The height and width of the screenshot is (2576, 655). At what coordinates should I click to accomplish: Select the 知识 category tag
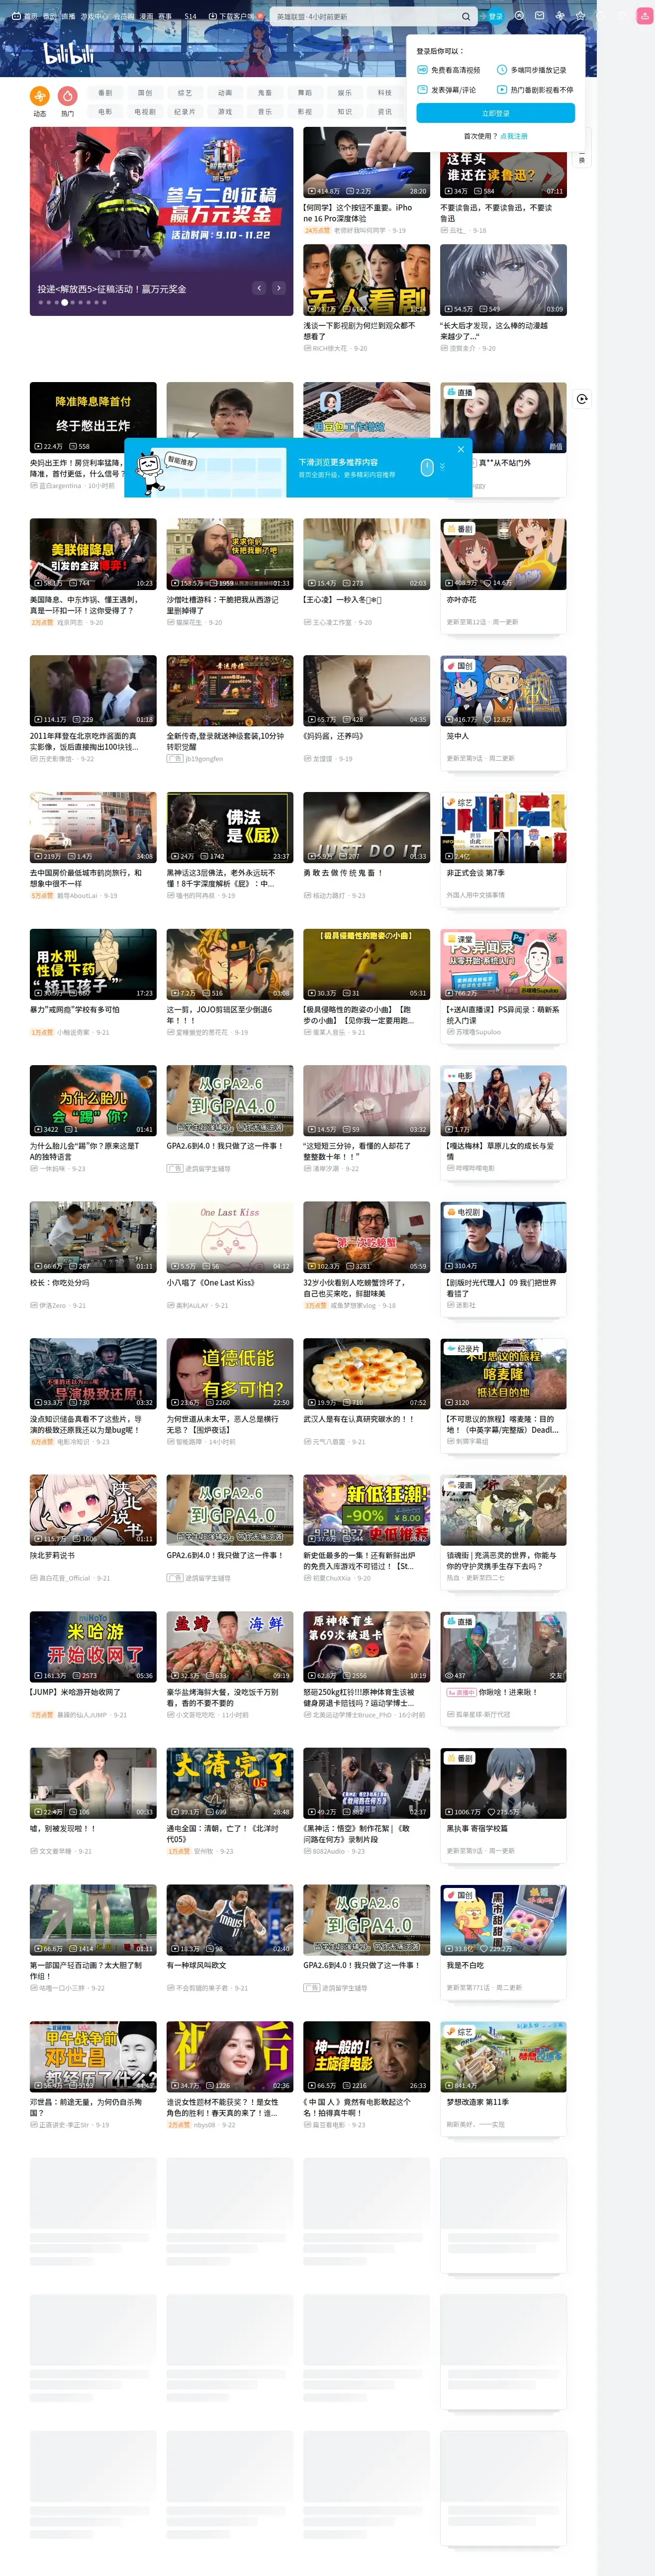[x=345, y=112]
